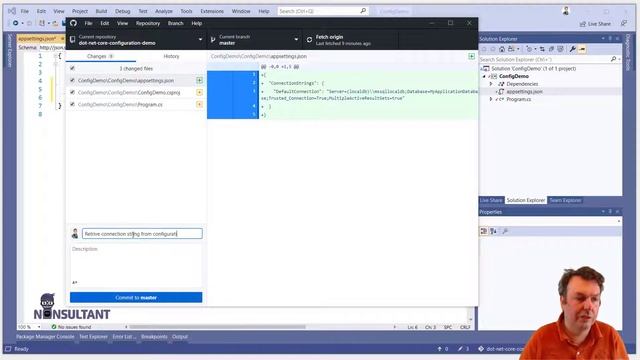Click the pending changes pencil status icon
640x360 pixels.
point(460,349)
